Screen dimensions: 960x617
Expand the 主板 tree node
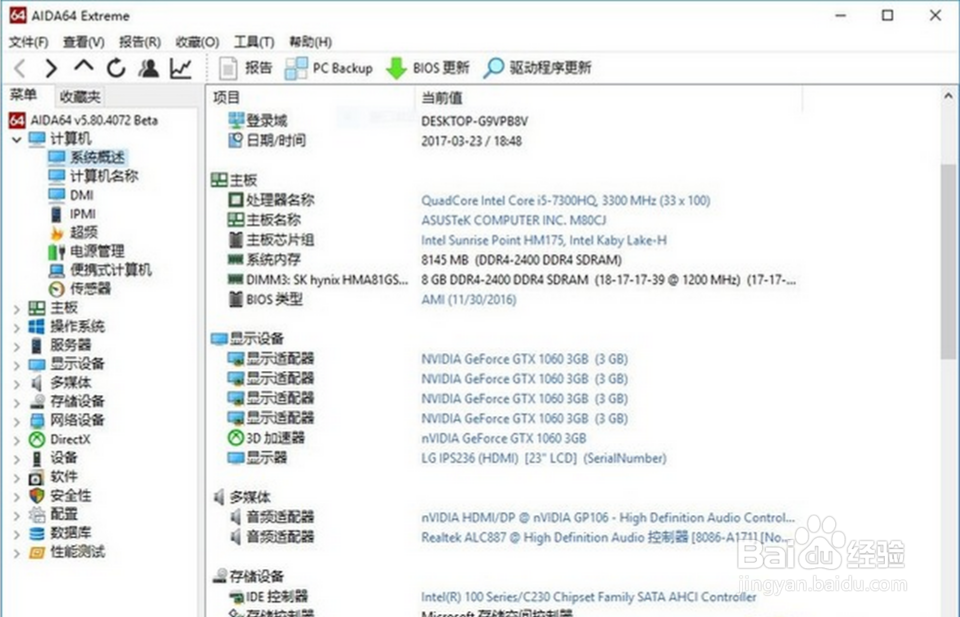tap(17, 309)
